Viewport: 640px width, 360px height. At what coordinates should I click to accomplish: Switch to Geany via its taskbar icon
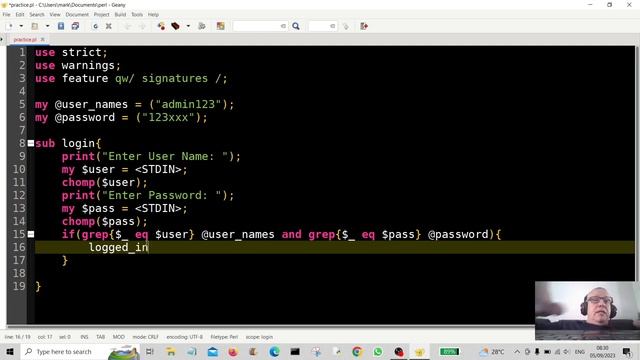click(x=420, y=351)
